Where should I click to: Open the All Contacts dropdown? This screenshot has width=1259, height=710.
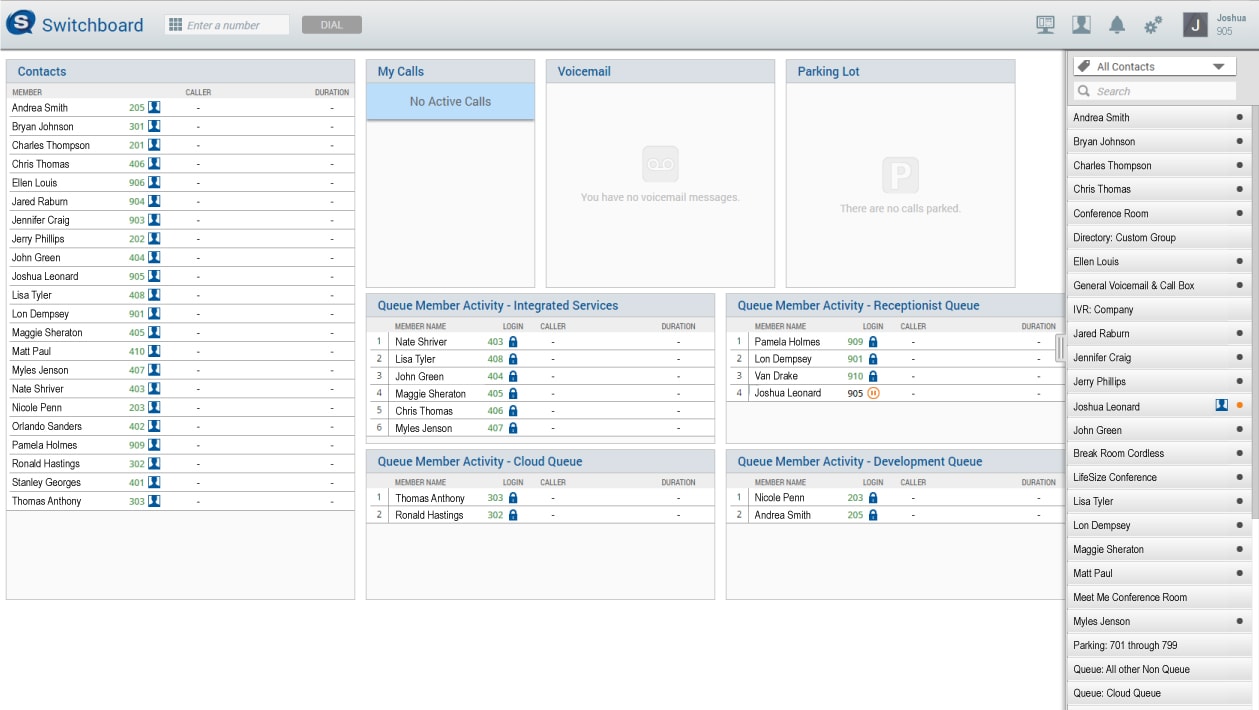(x=1155, y=67)
